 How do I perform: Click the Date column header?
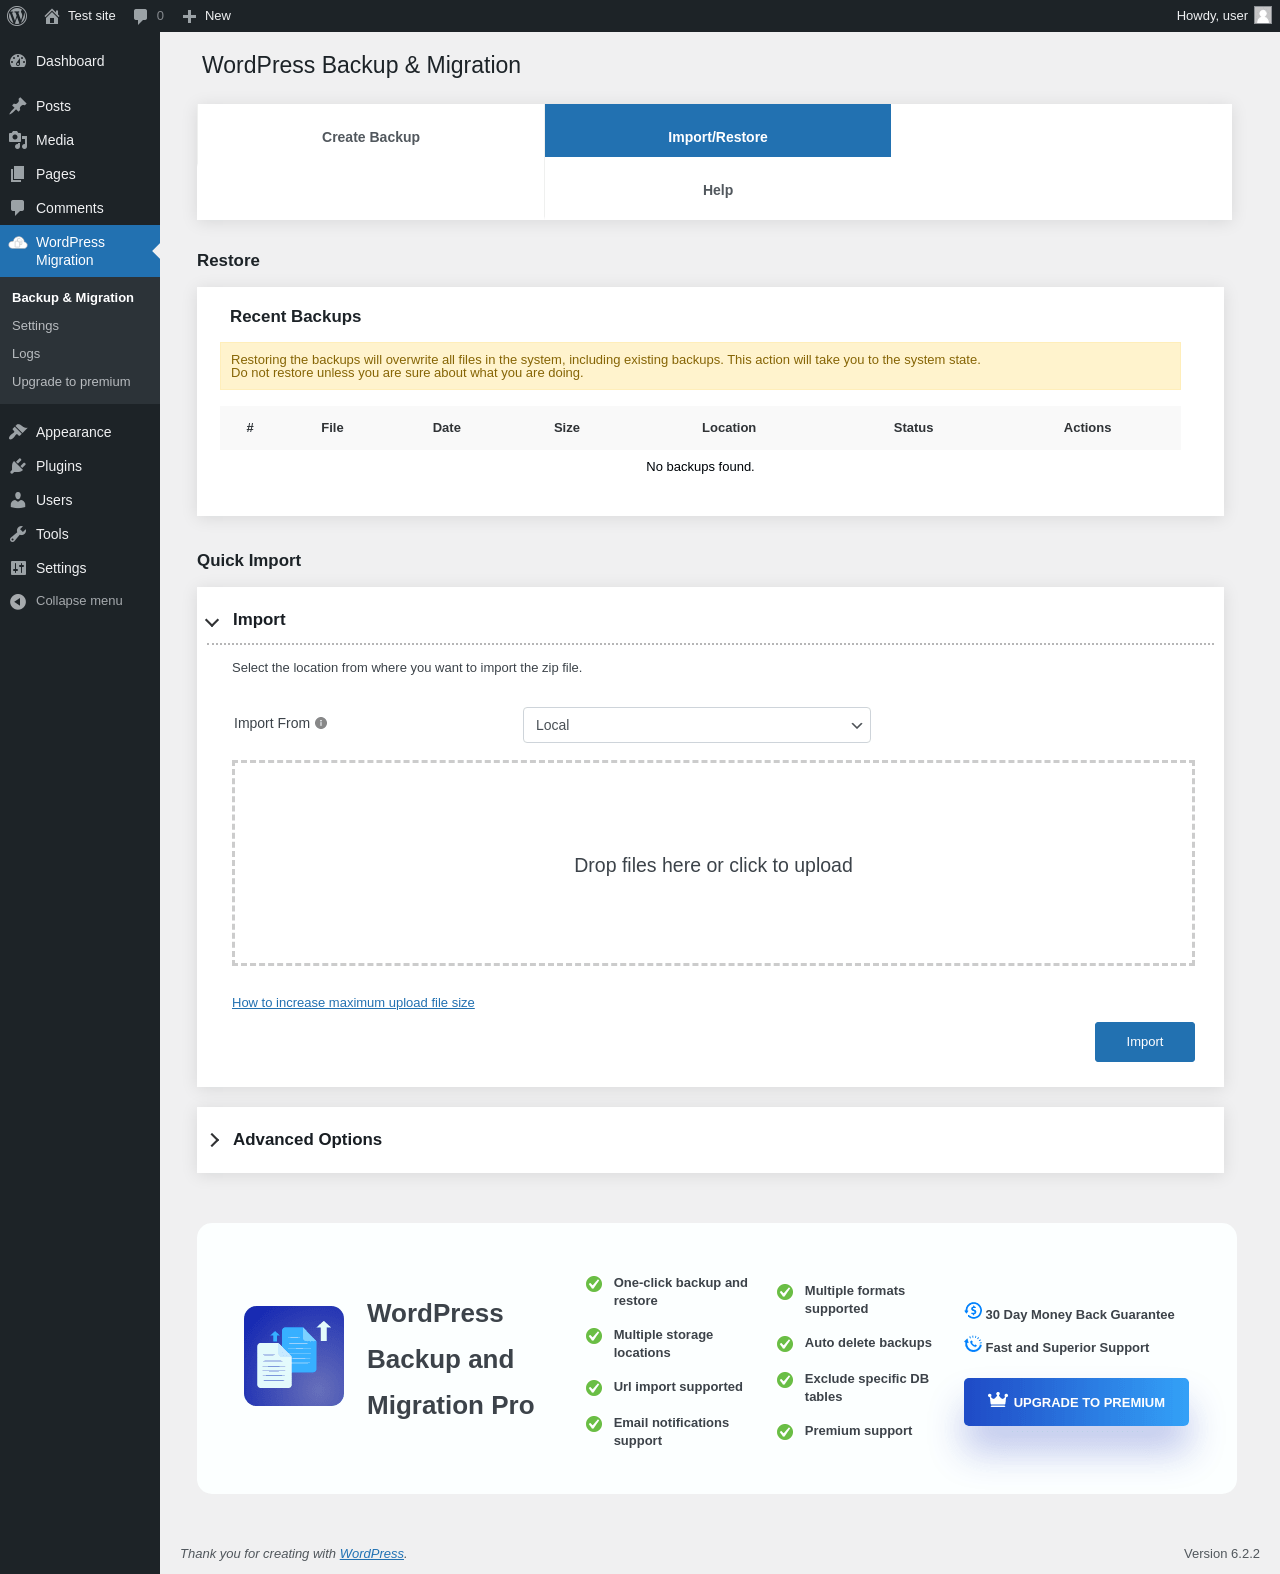(x=447, y=428)
